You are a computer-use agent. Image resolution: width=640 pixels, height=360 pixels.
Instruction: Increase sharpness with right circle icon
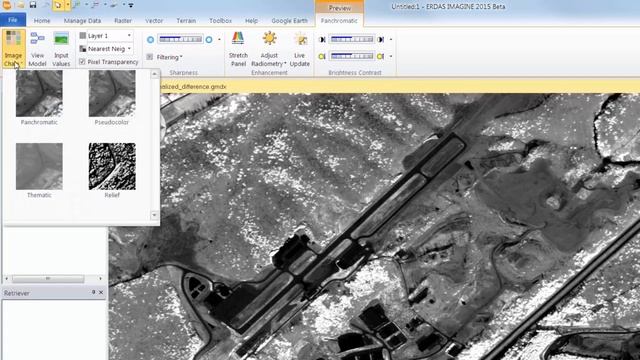click(209, 40)
